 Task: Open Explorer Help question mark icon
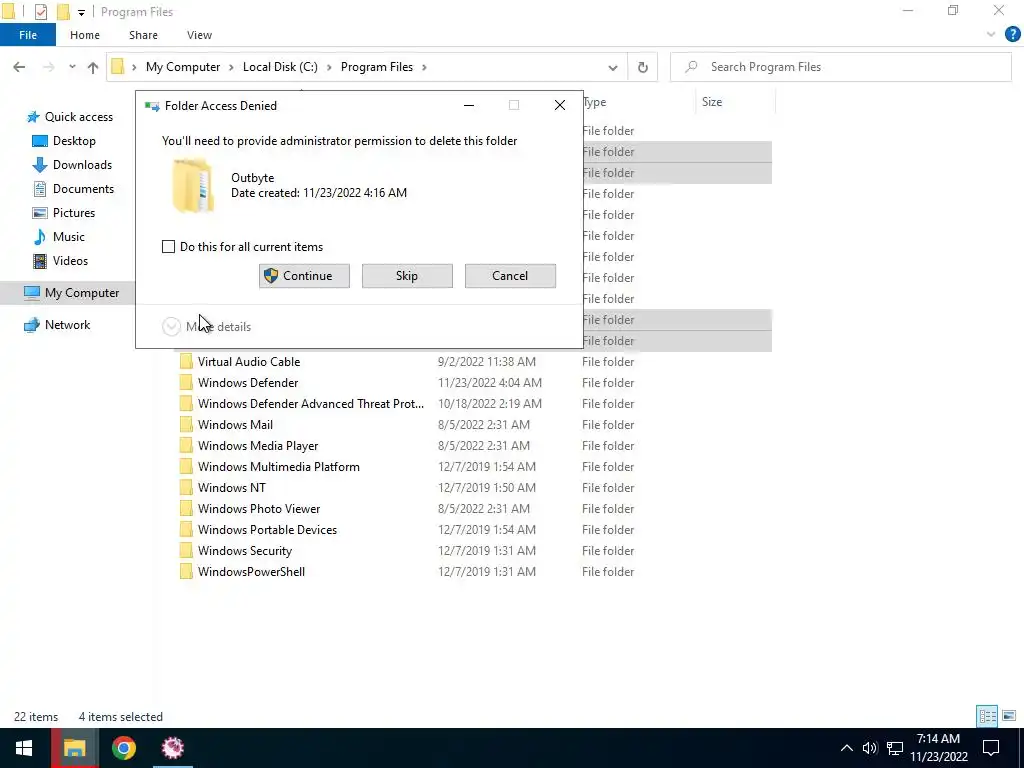[1012, 35]
